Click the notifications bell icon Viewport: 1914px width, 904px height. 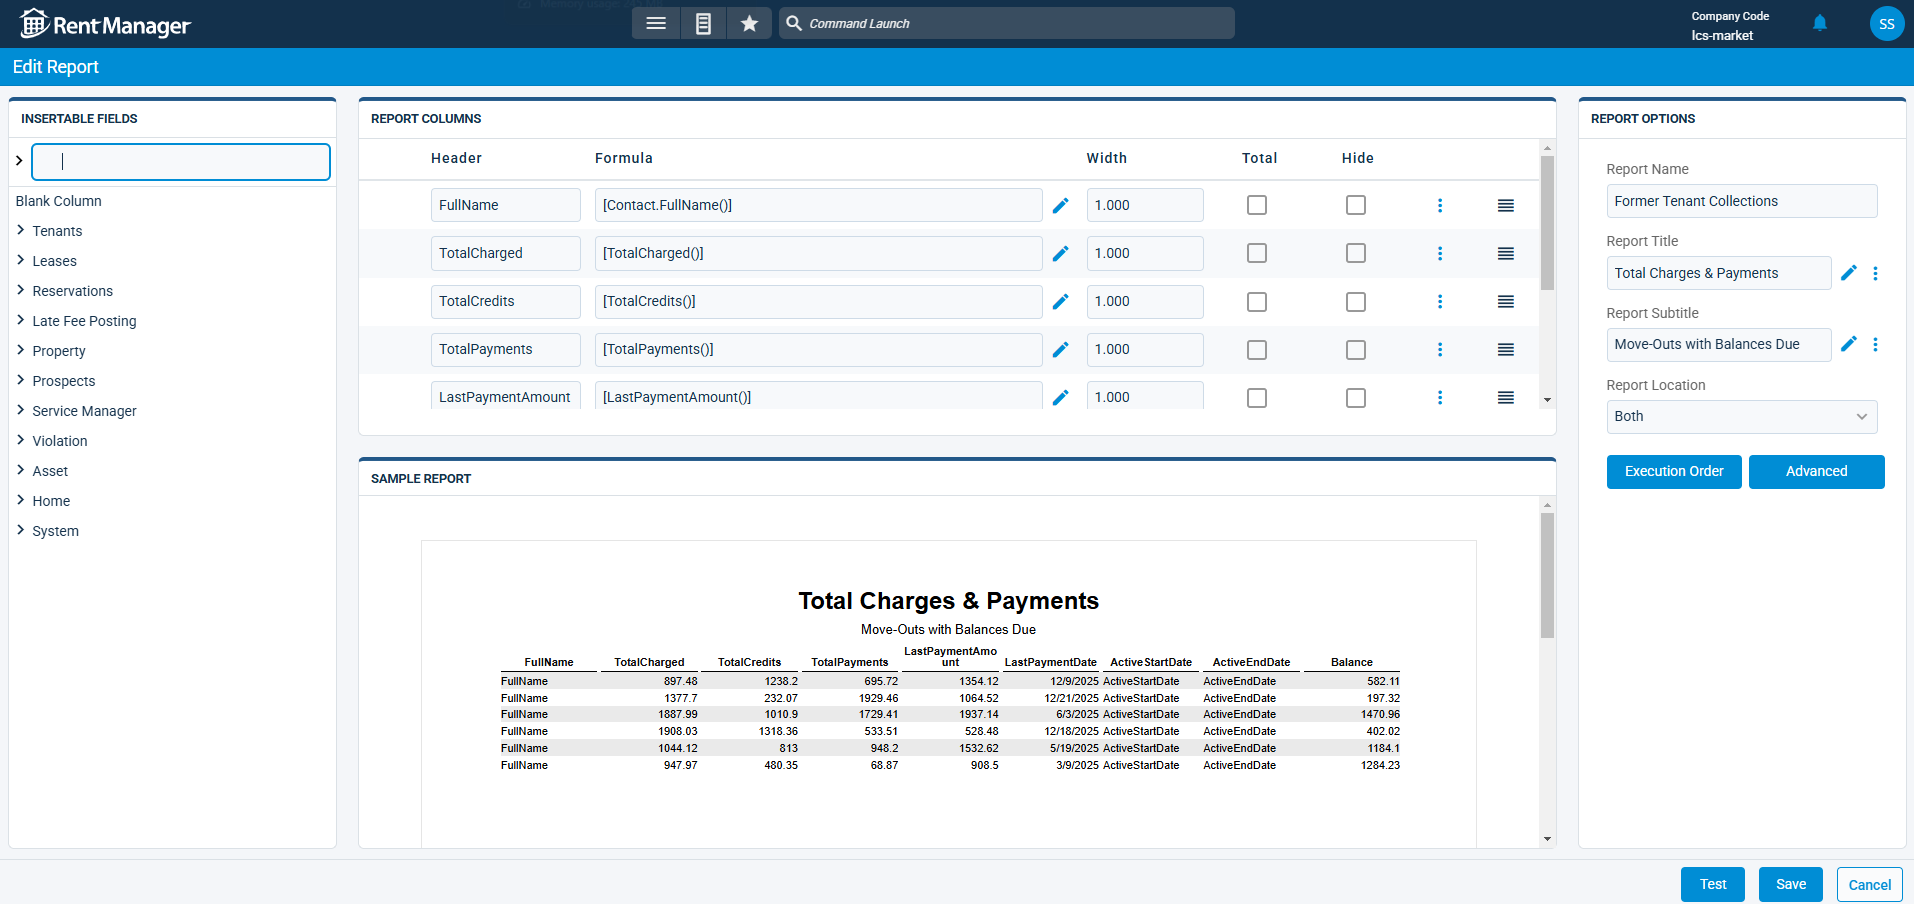point(1819,23)
